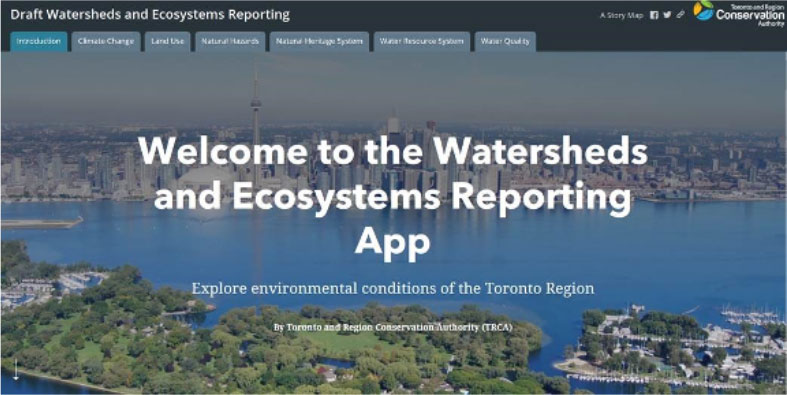Click the 'Explore environmental conditions' subtitle
The image size is (787, 395).
coord(393,289)
